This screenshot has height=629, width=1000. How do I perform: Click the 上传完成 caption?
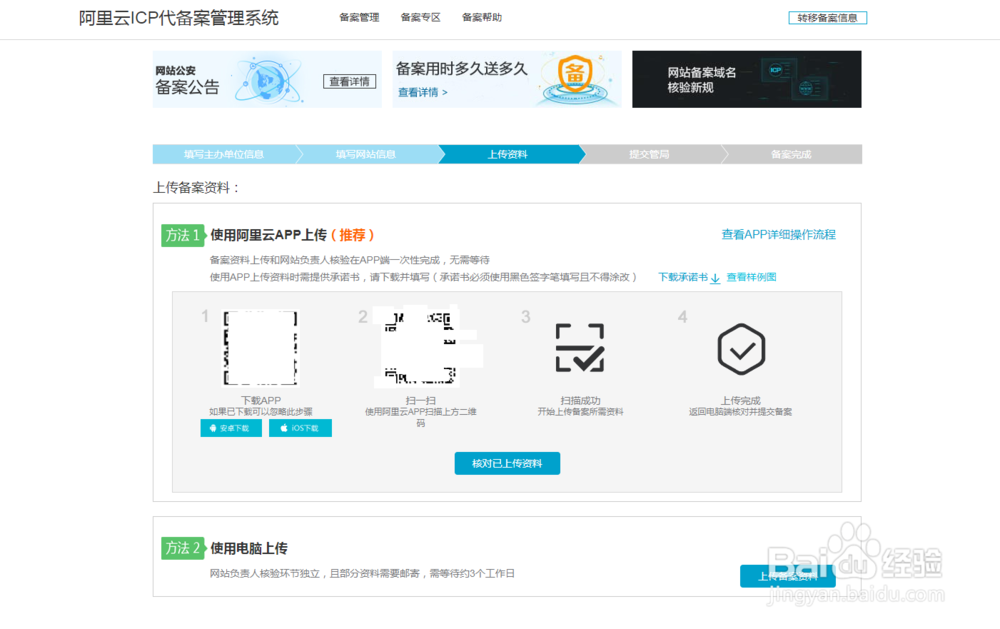point(740,400)
